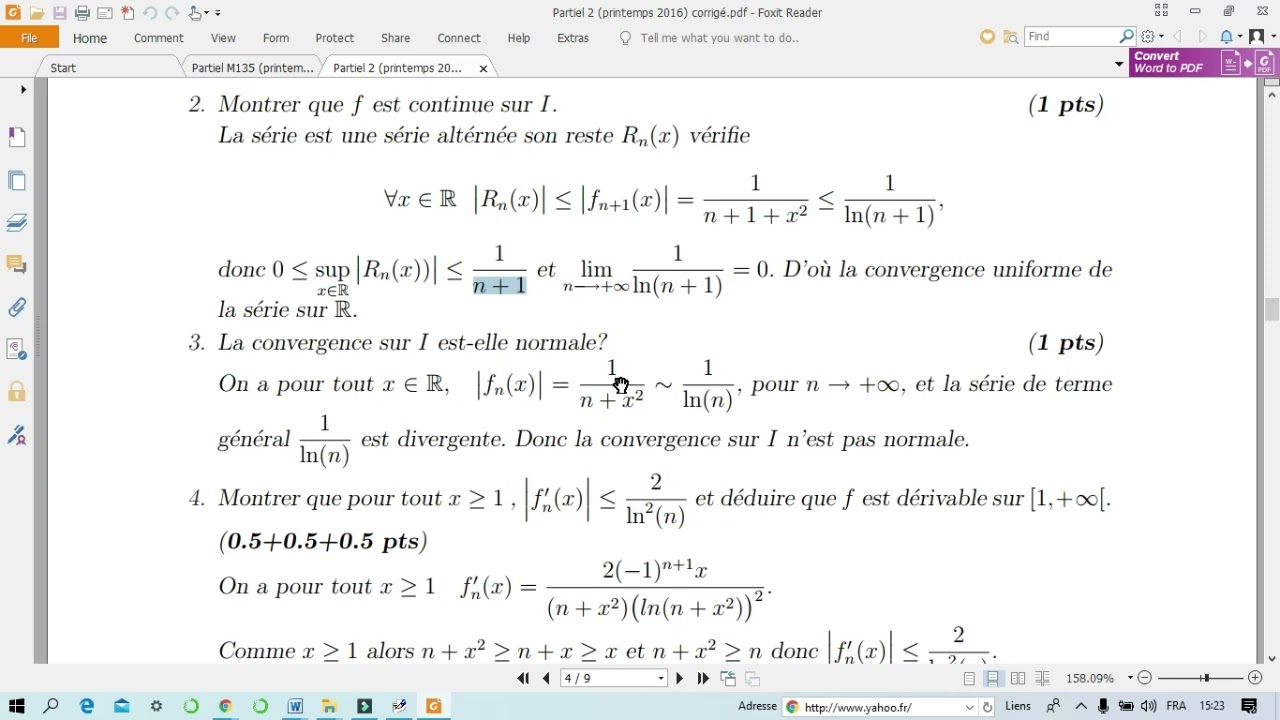Click the notification bell icon
The width and height of the screenshot is (1280, 720).
1226,37
